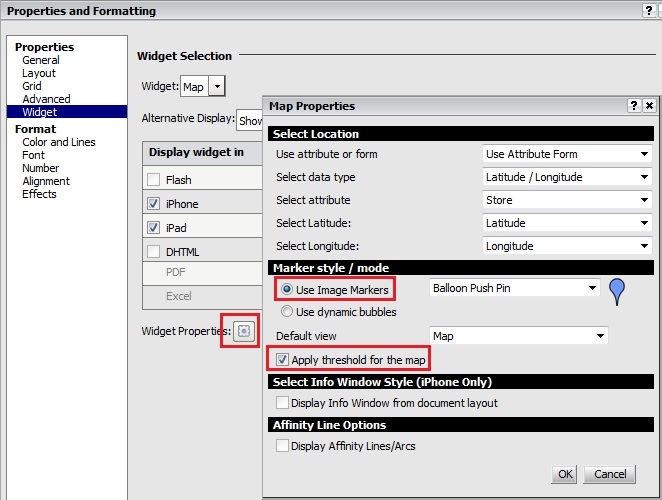The width and height of the screenshot is (662, 500).
Task: Open the Widget Map dropdown arrow
Action: coord(217,87)
